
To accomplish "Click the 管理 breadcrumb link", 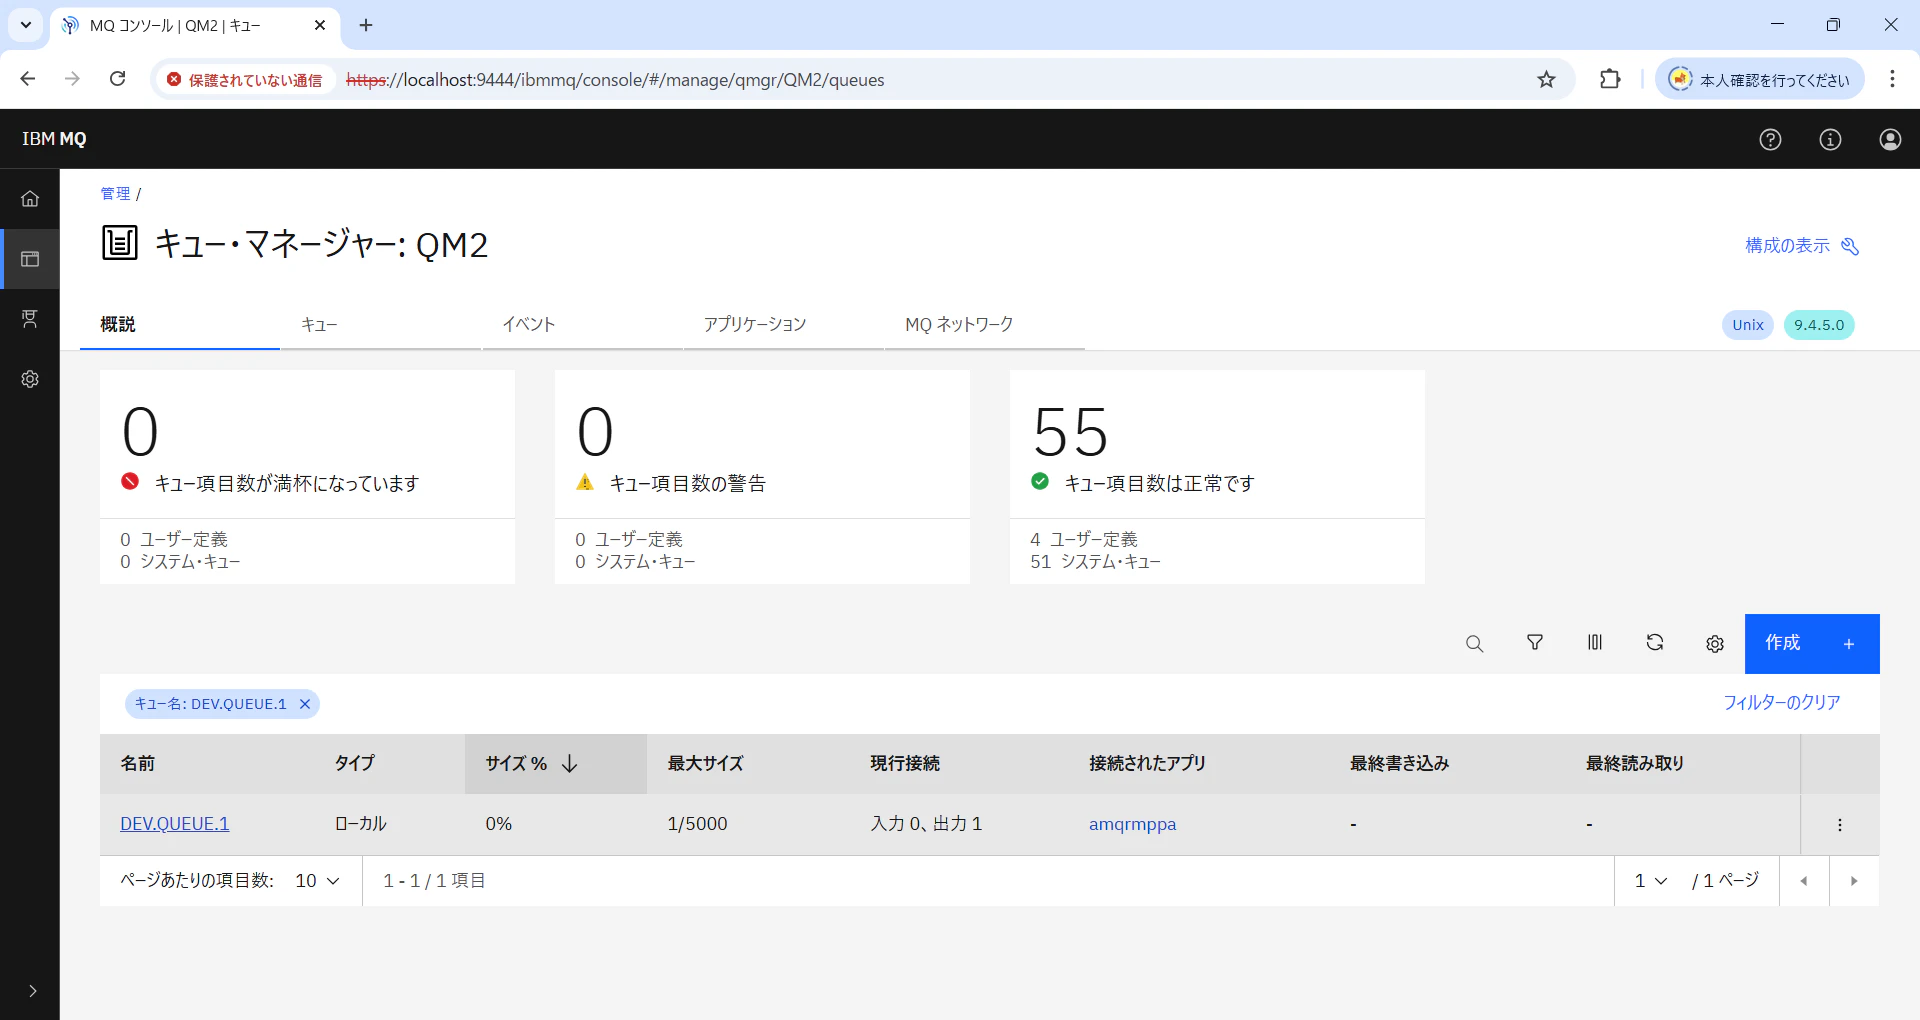I will pyautogui.click(x=115, y=193).
